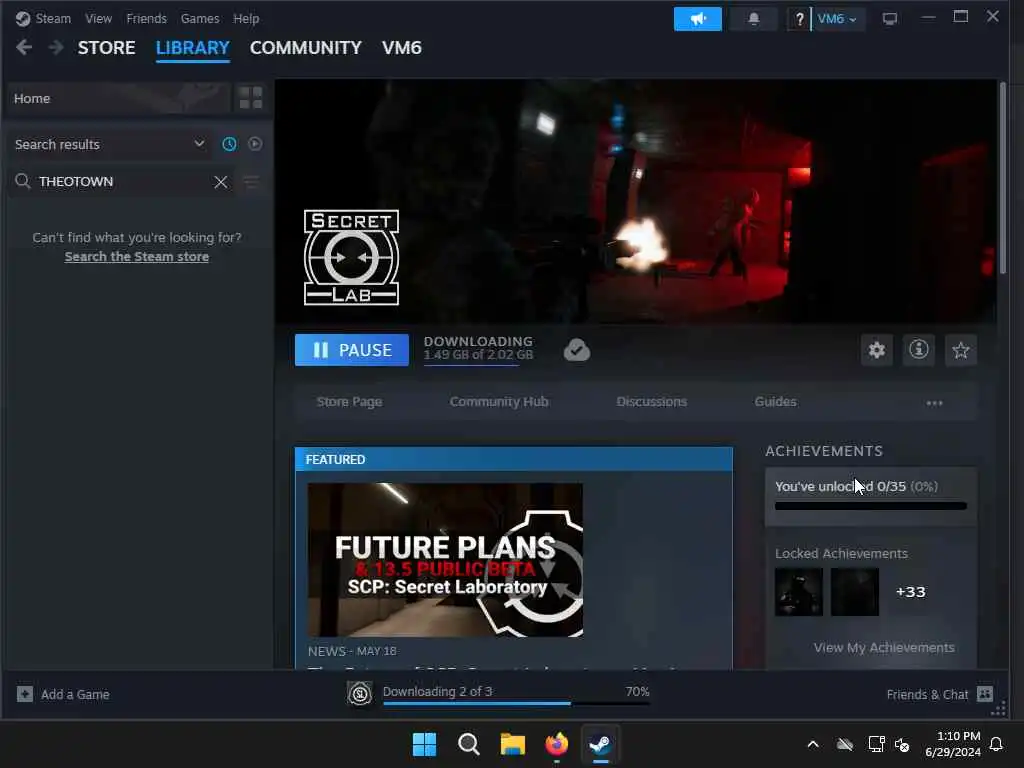Click the Steam logo icon in menu bar
1024x768 pixels.
23,18
